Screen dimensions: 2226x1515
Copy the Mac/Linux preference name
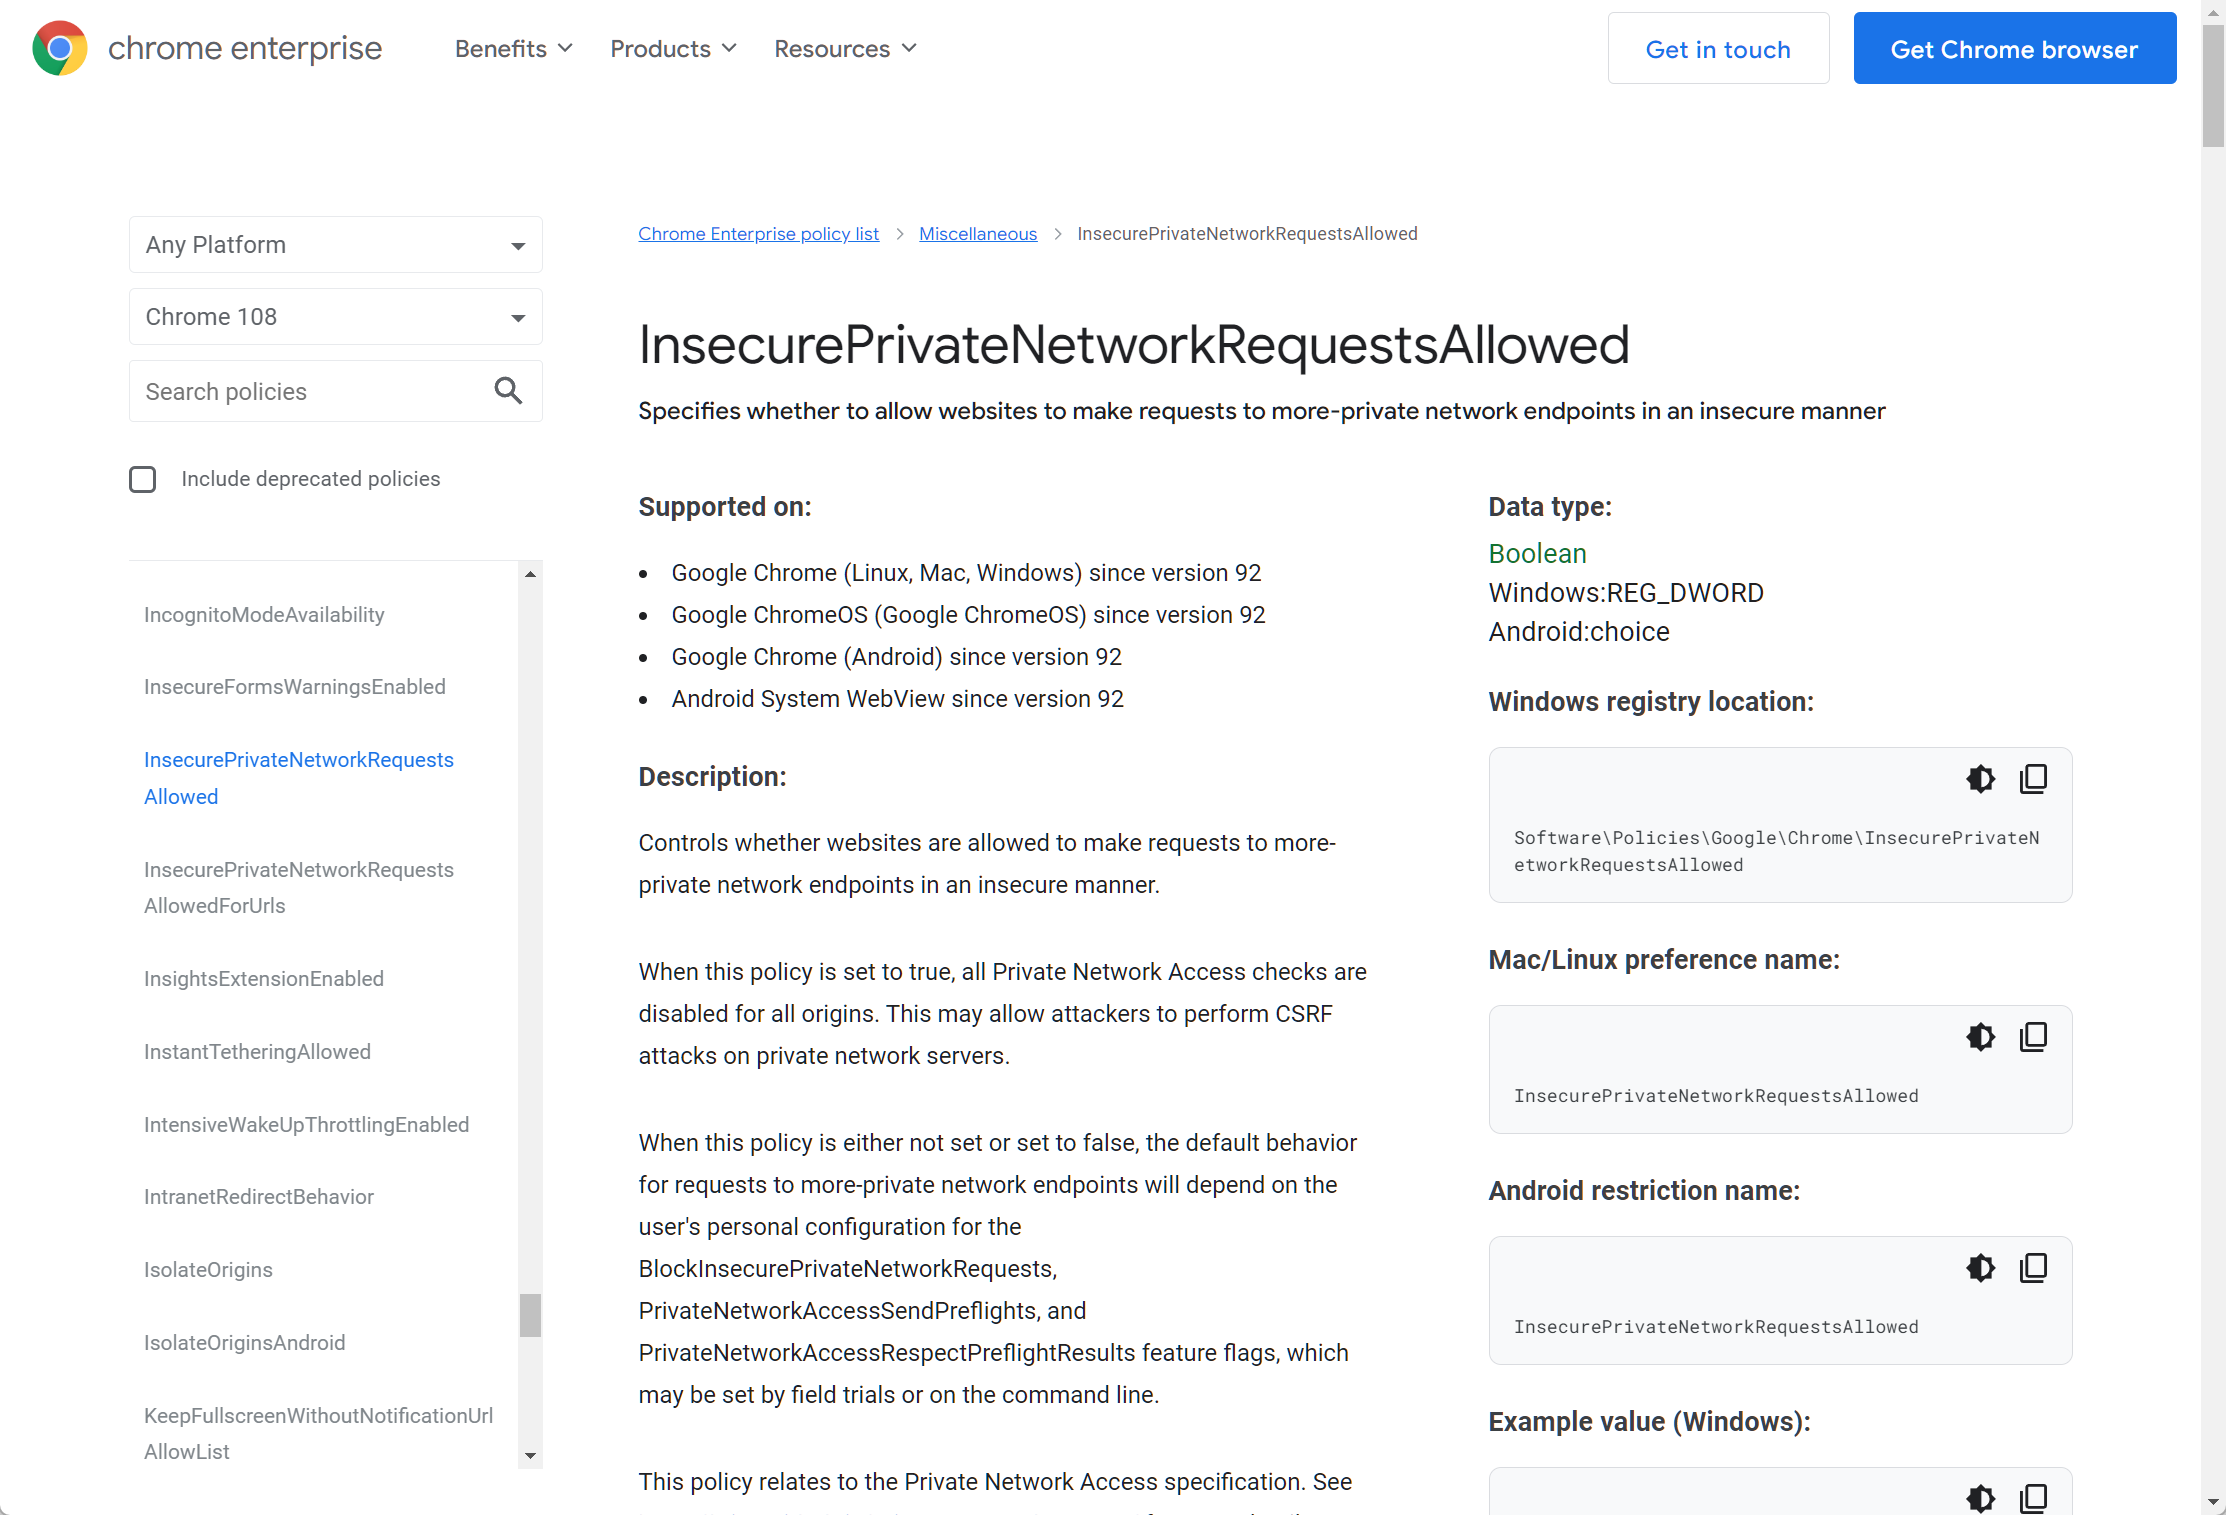[x=2033, y=1037]
